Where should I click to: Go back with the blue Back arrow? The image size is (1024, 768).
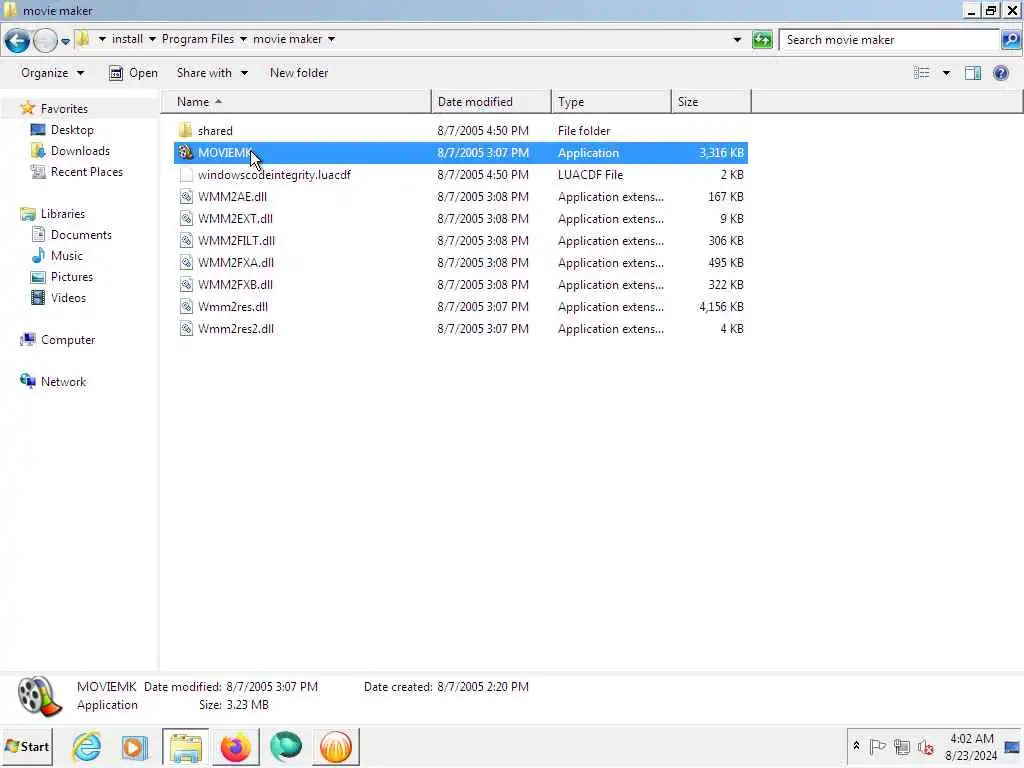click(x=17, y=40)
